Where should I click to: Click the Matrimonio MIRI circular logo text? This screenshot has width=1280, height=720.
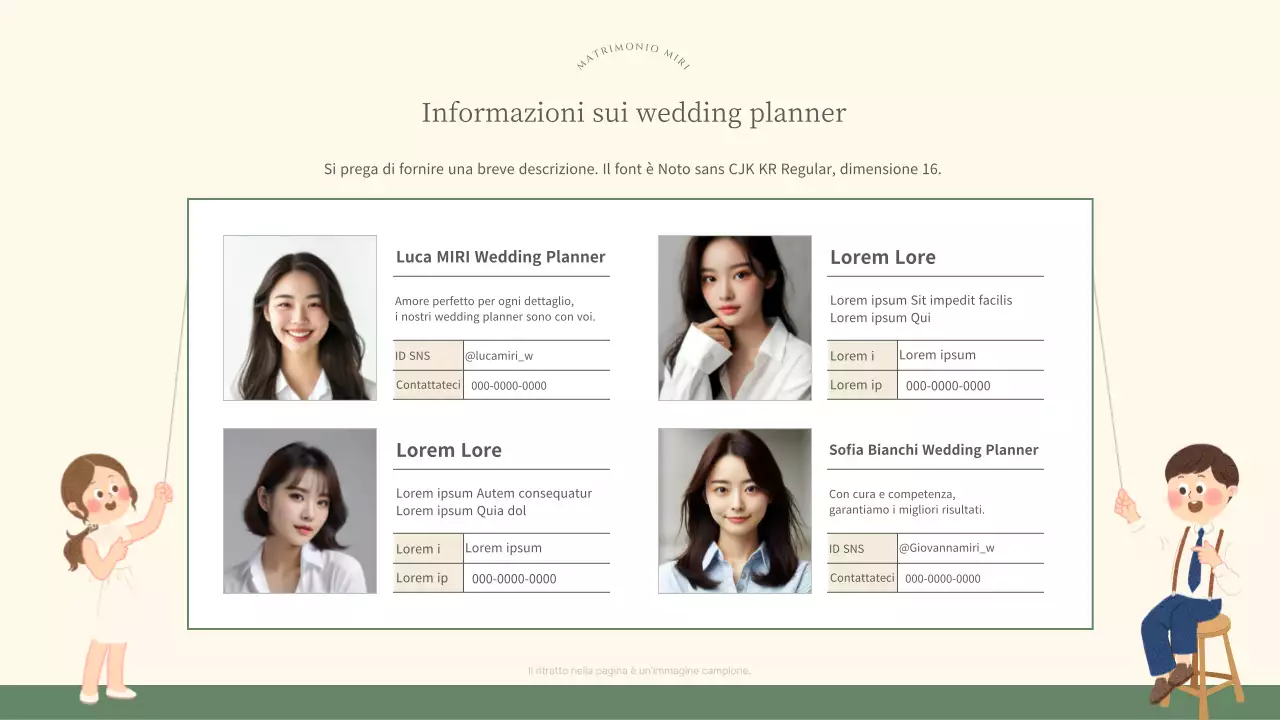click(x=634, y=55)
